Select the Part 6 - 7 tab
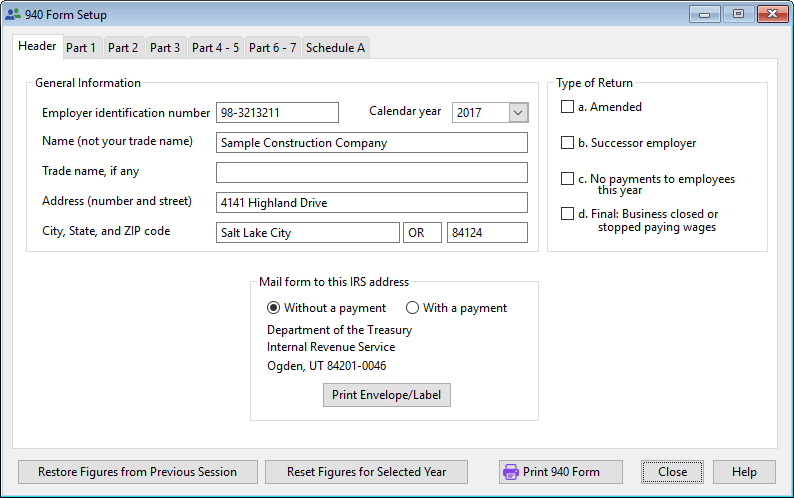Image resolution: width=794 pixels, height=498 pixels. tap(272, 48)
